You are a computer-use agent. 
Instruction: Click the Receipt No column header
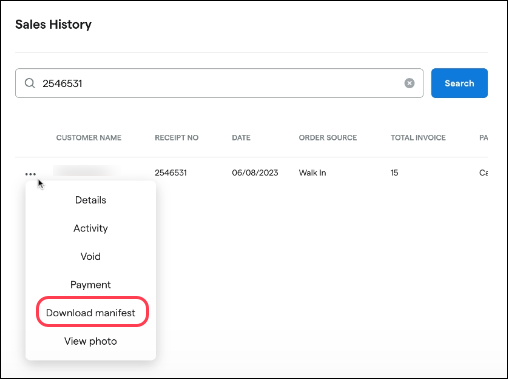[x=176, y=138]
